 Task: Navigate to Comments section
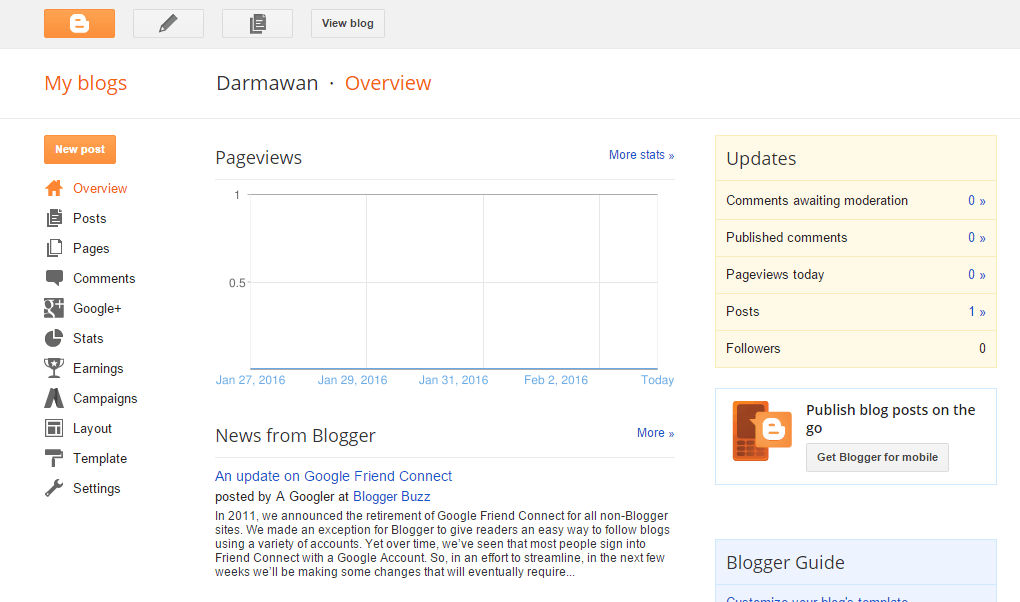[104, 278]
